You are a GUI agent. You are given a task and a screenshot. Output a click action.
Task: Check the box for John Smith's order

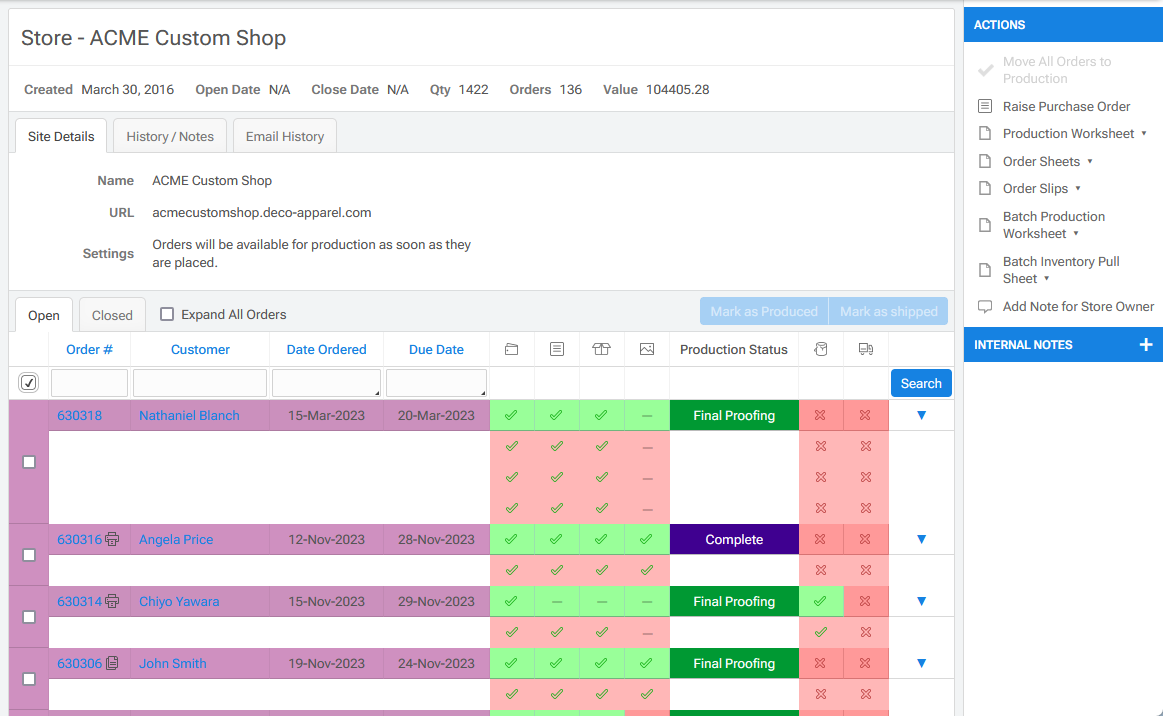[29, 679]
